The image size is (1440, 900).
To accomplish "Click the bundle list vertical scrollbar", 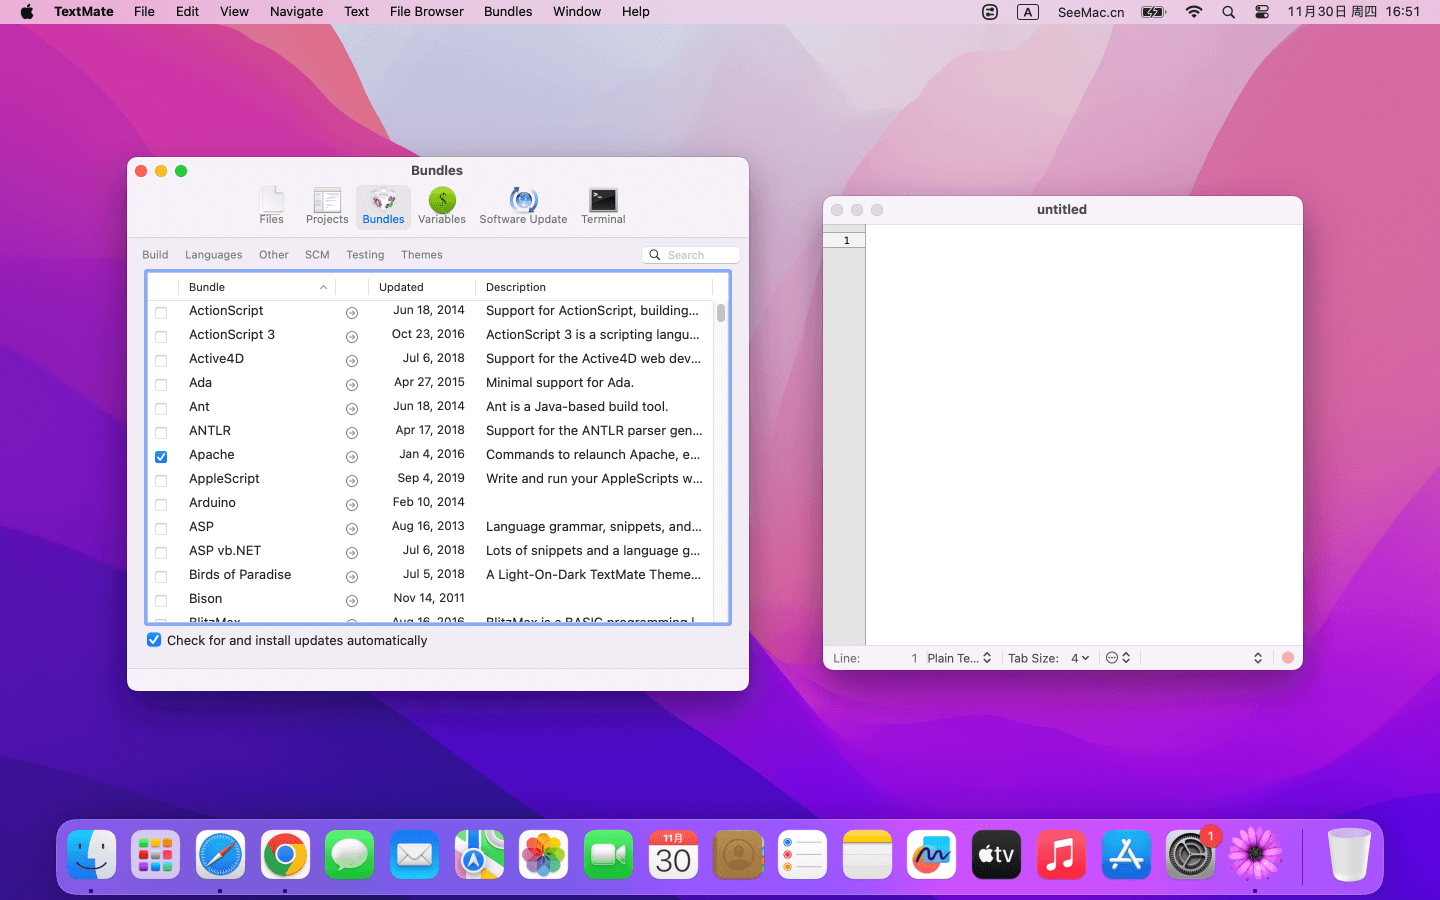I will [x=721, y=313].
